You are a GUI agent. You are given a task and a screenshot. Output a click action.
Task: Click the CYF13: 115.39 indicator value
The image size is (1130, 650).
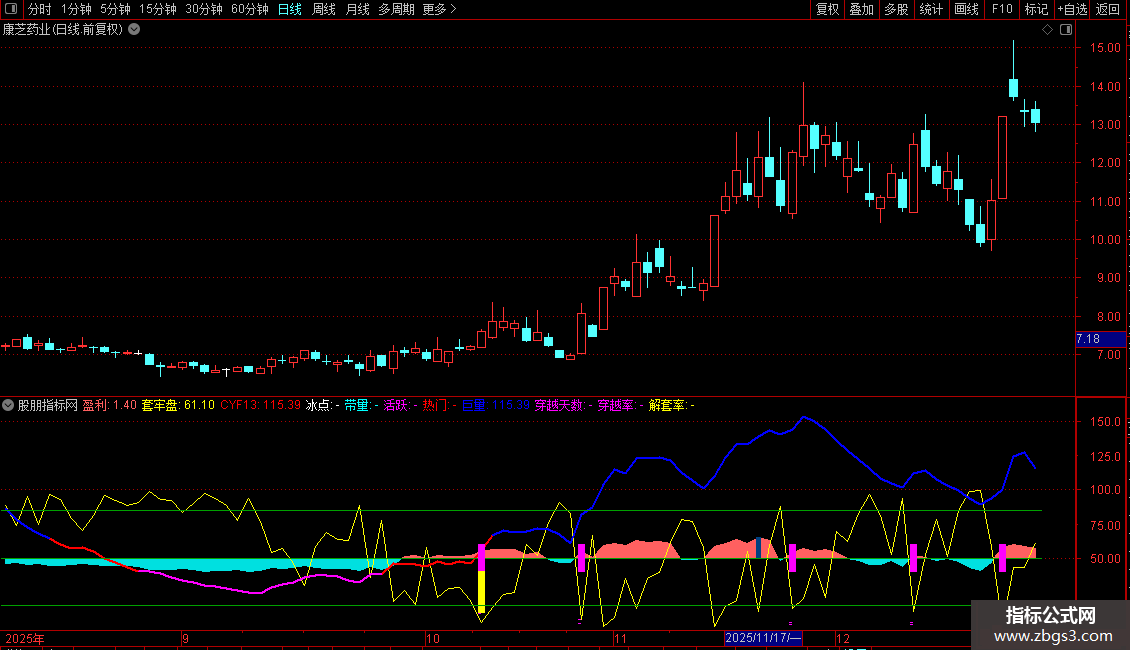(260, 405)
